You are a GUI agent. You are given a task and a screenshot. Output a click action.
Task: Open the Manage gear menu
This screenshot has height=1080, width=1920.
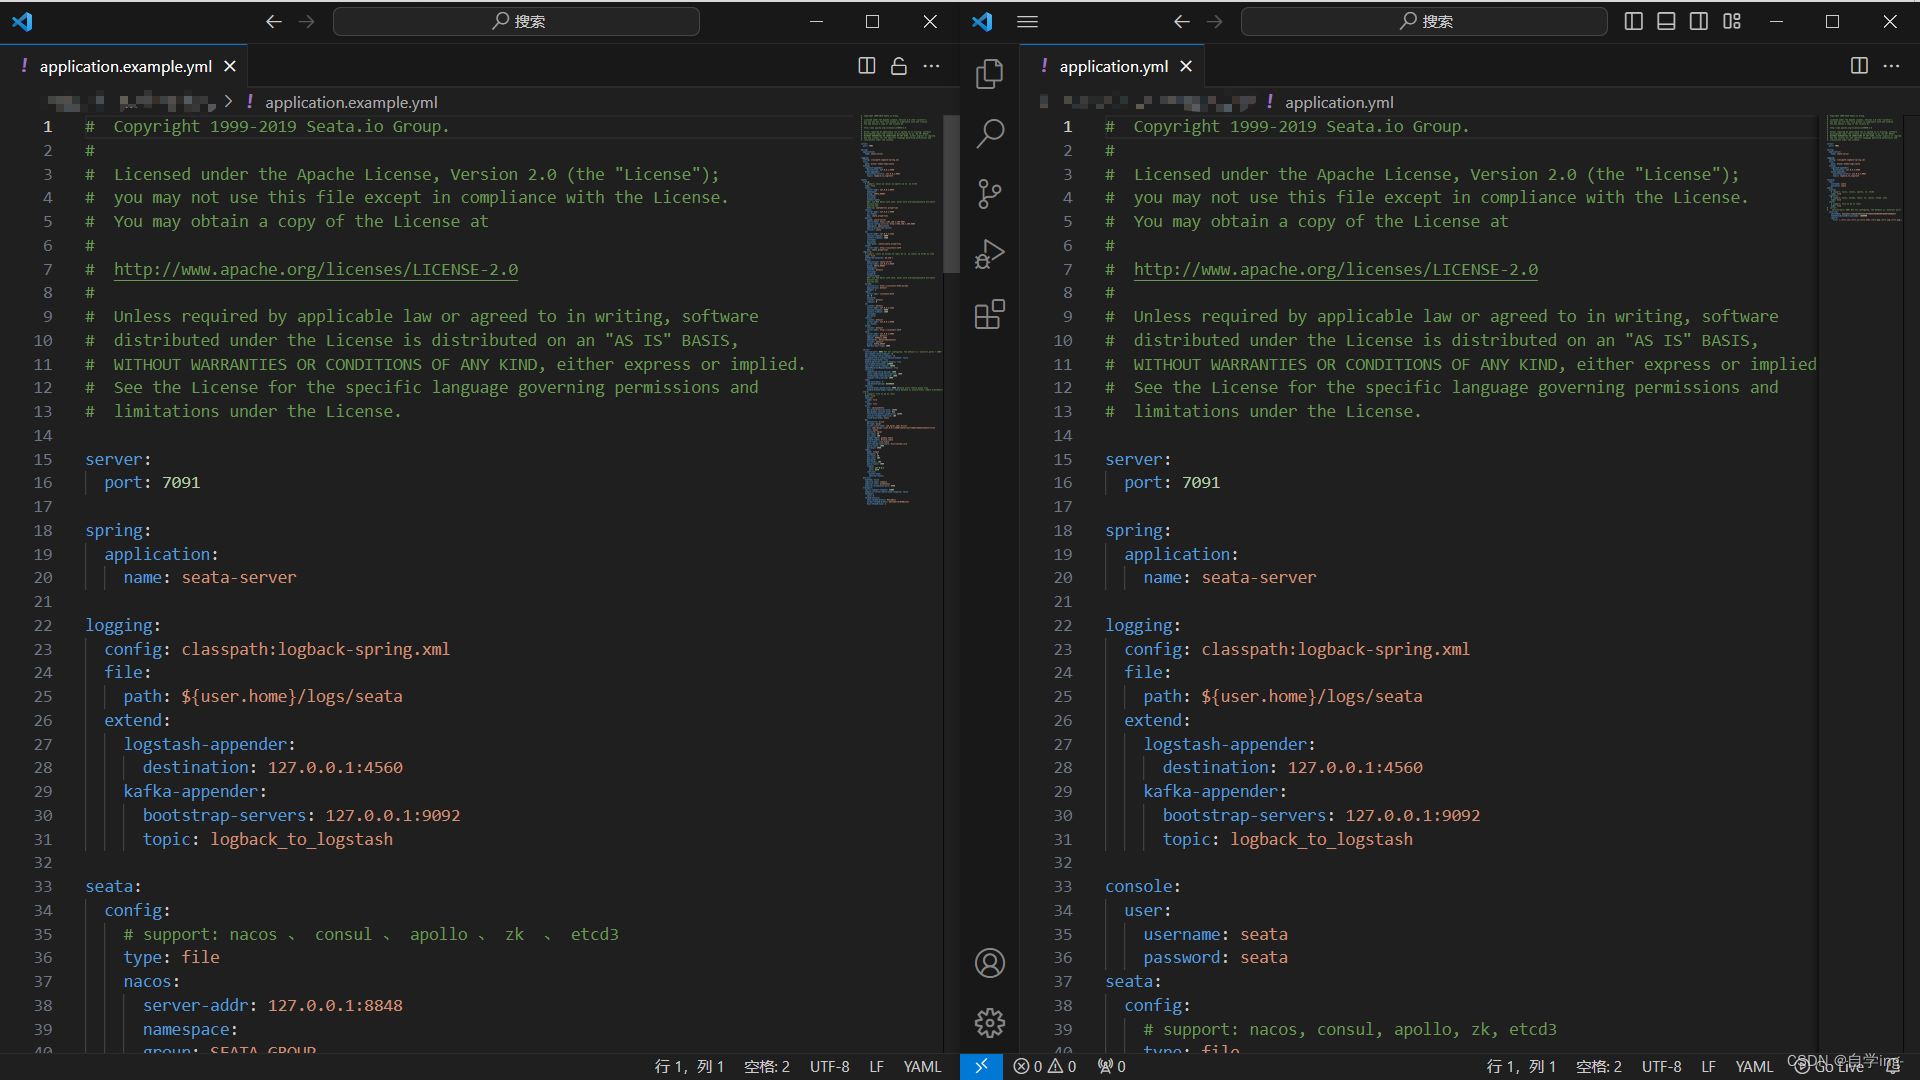click(x=989, y=1022)
